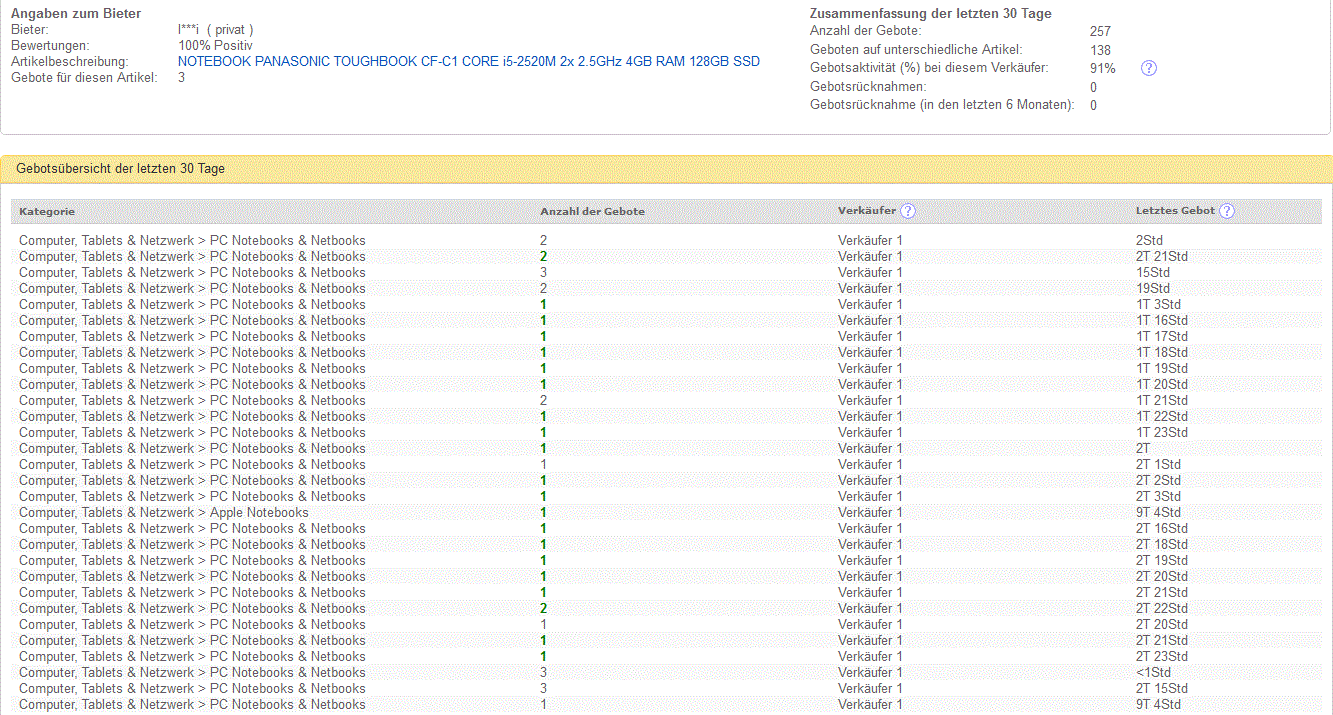Click the Anzahl der Gebote column header
The width and height of the screenshot is (1333, 715).
pos(592,211)
